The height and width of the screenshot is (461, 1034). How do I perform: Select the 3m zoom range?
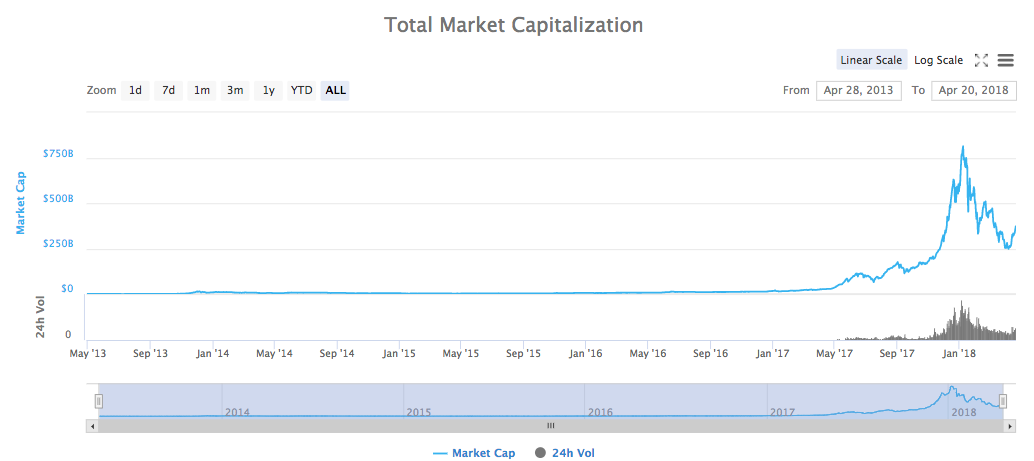[x=235, y=91]
